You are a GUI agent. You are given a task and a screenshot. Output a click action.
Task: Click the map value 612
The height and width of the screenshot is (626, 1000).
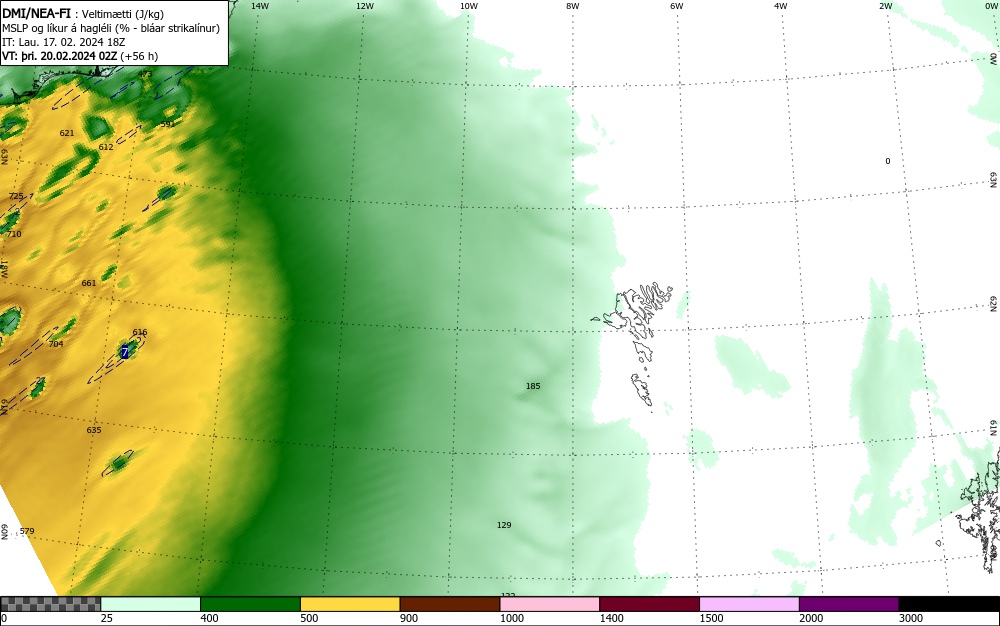106,147
